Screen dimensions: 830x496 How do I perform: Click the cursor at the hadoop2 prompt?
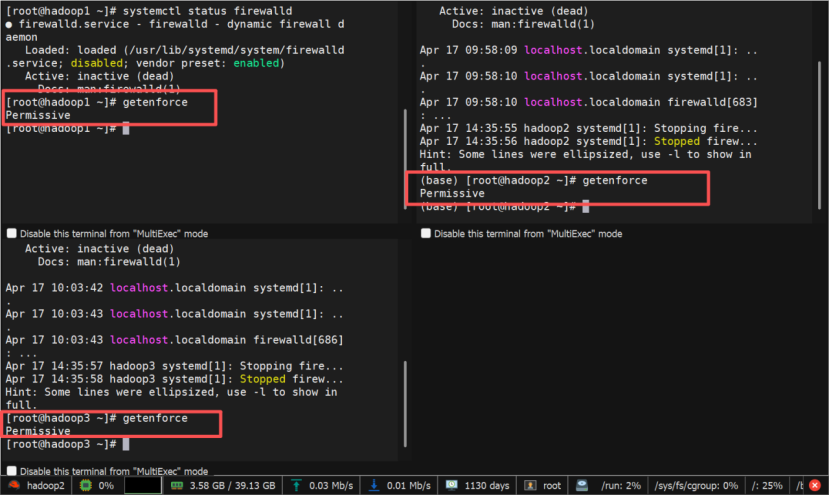(x=585, y=206)
